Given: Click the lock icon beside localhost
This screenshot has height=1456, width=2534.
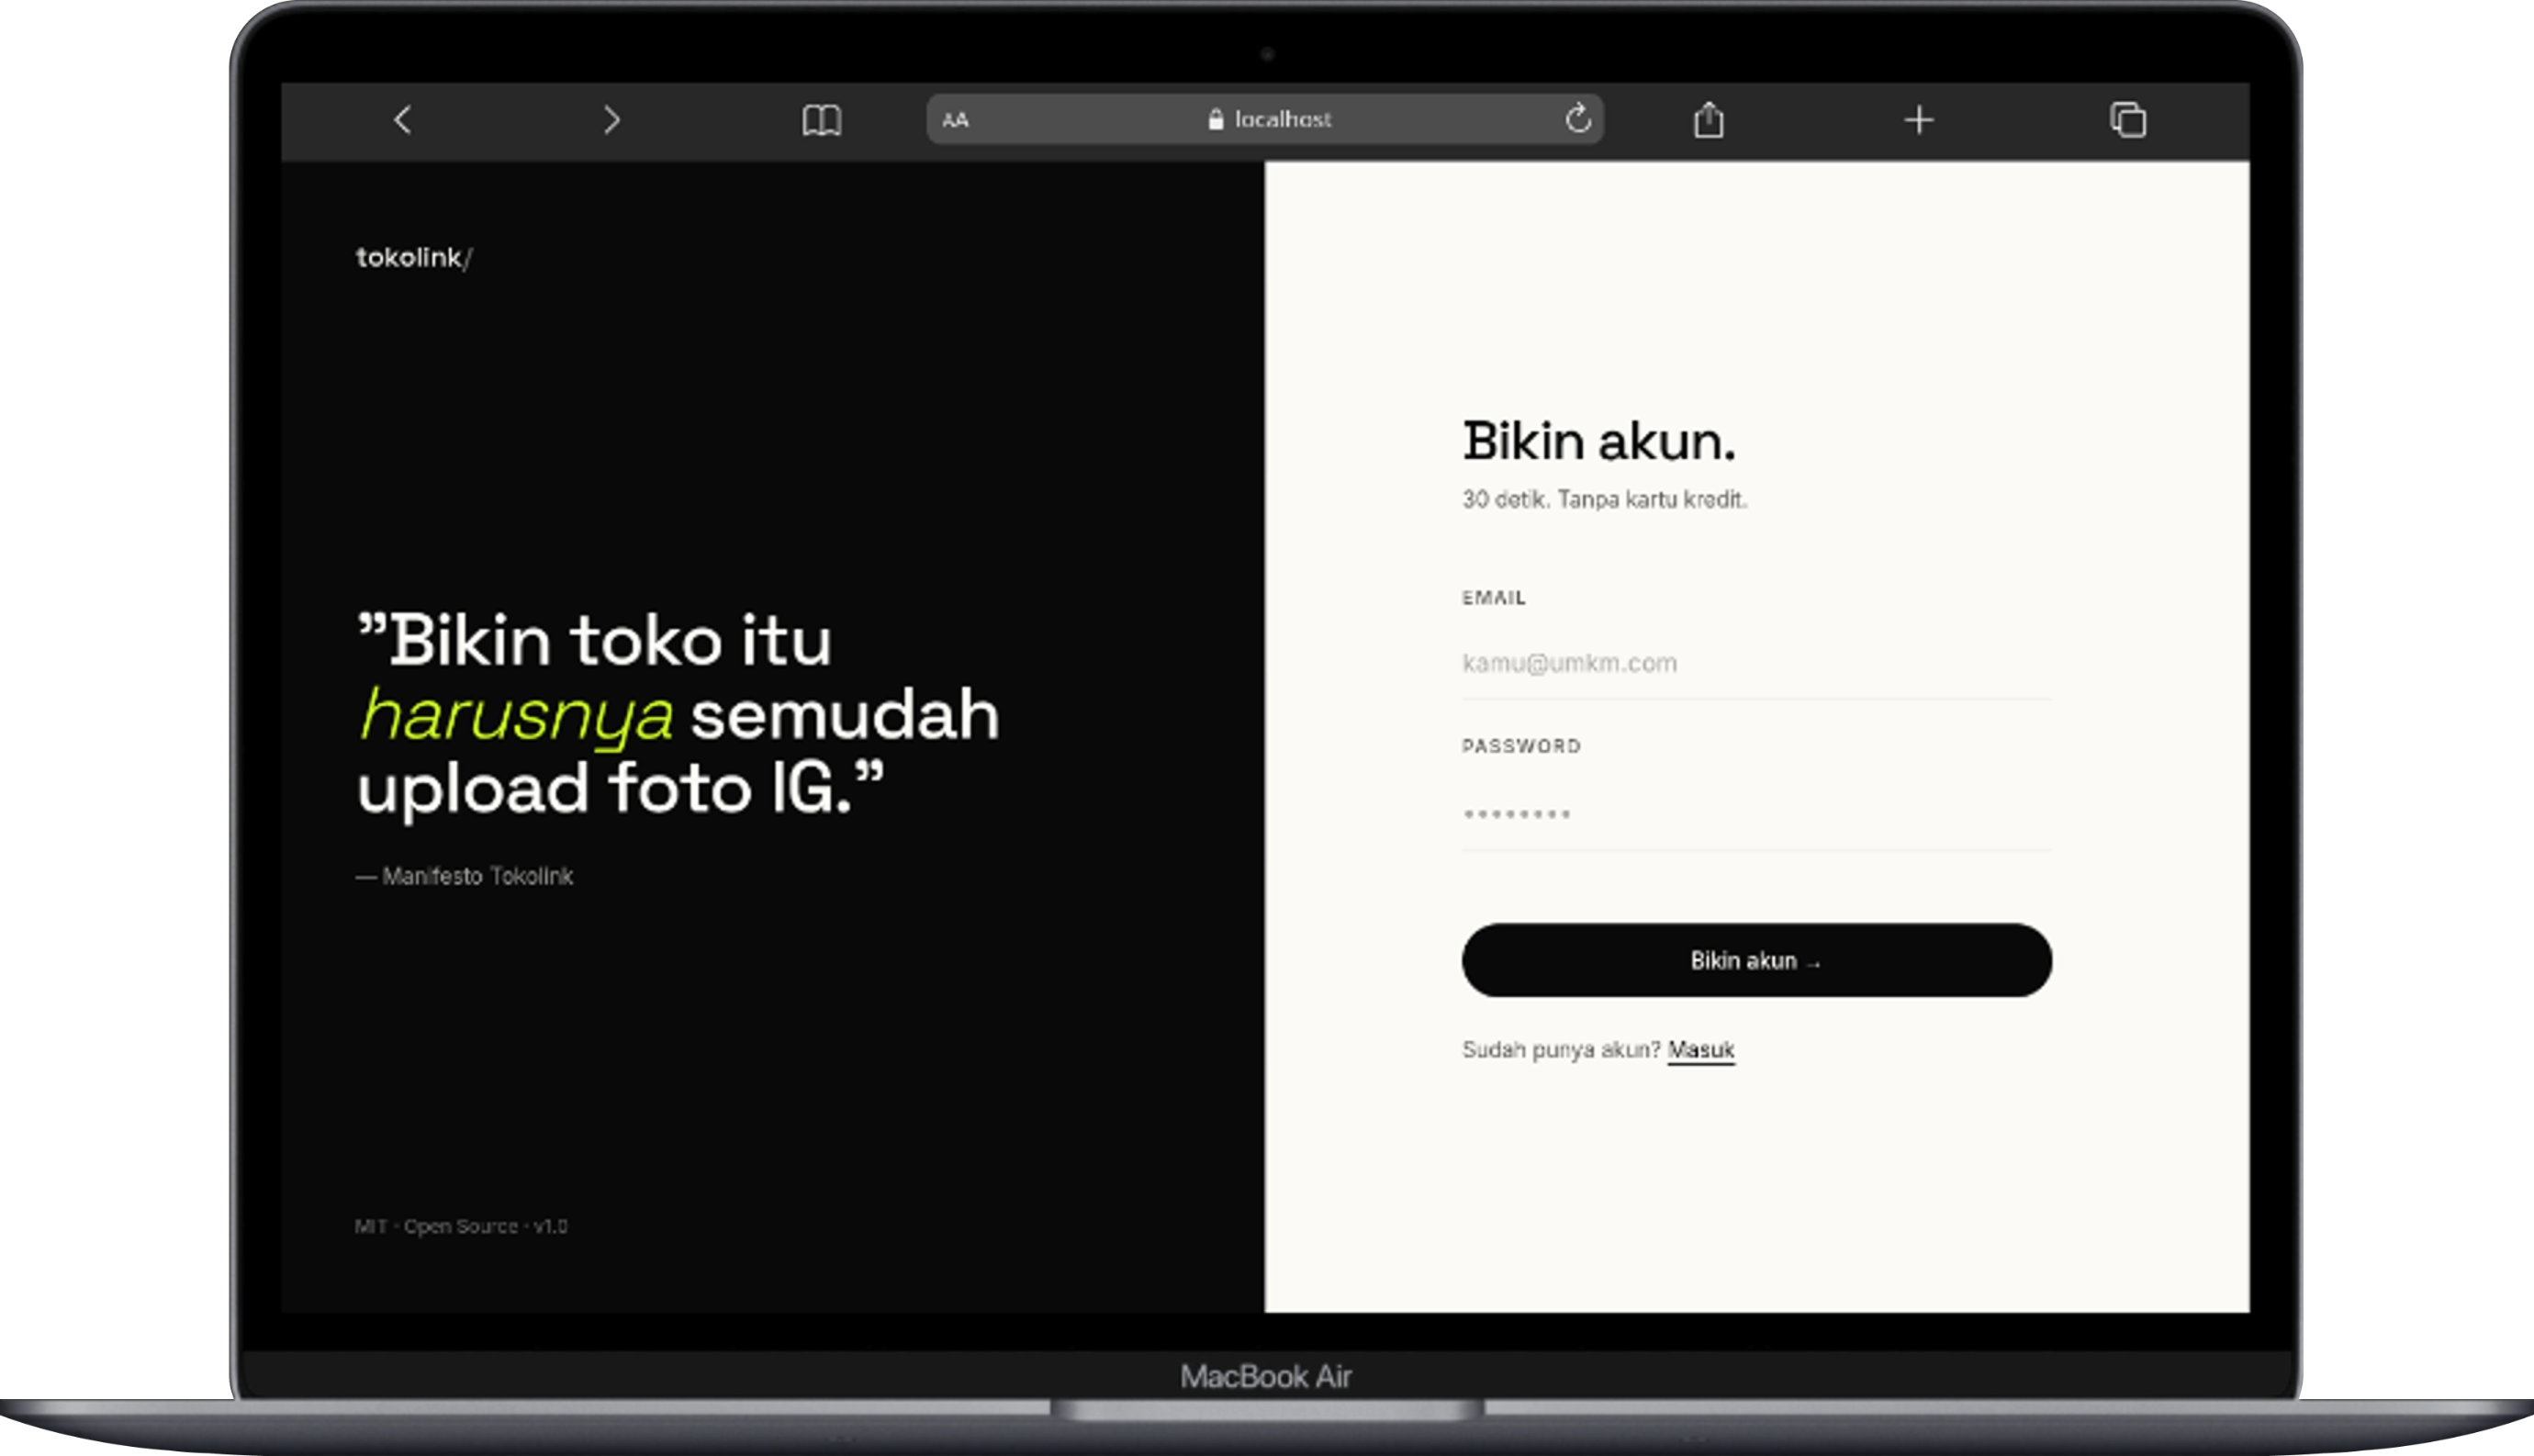Looking at the screenshot, I should [1215, 119].
